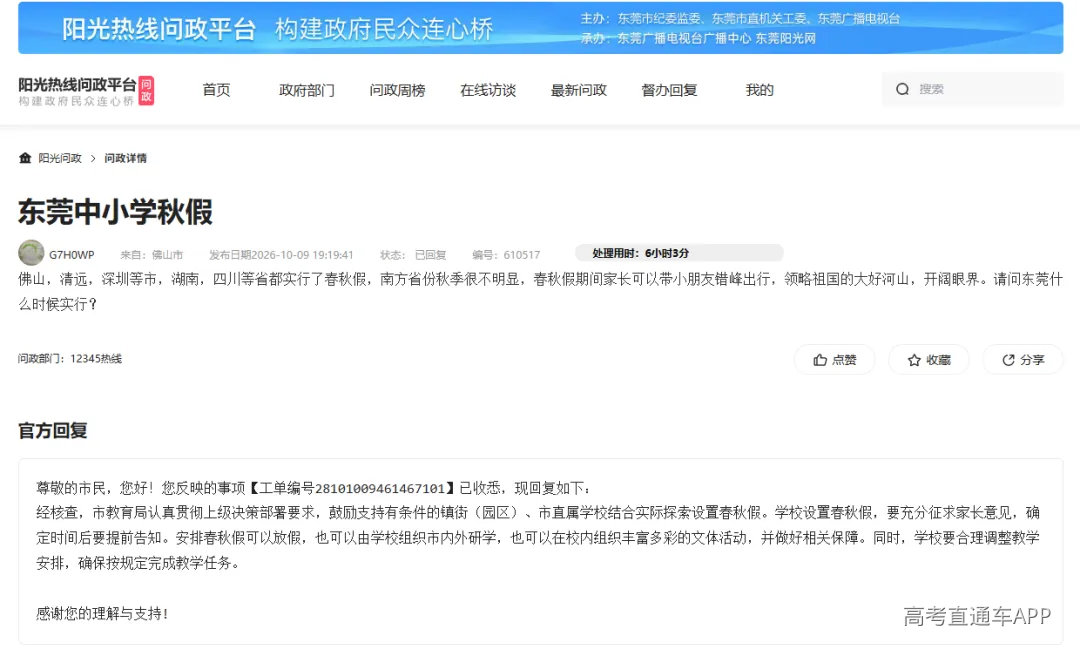1080x656 pixels.
Task: Click 发布日期2026-10-09 19:19:41 text
Action: (x=281, y=255)
